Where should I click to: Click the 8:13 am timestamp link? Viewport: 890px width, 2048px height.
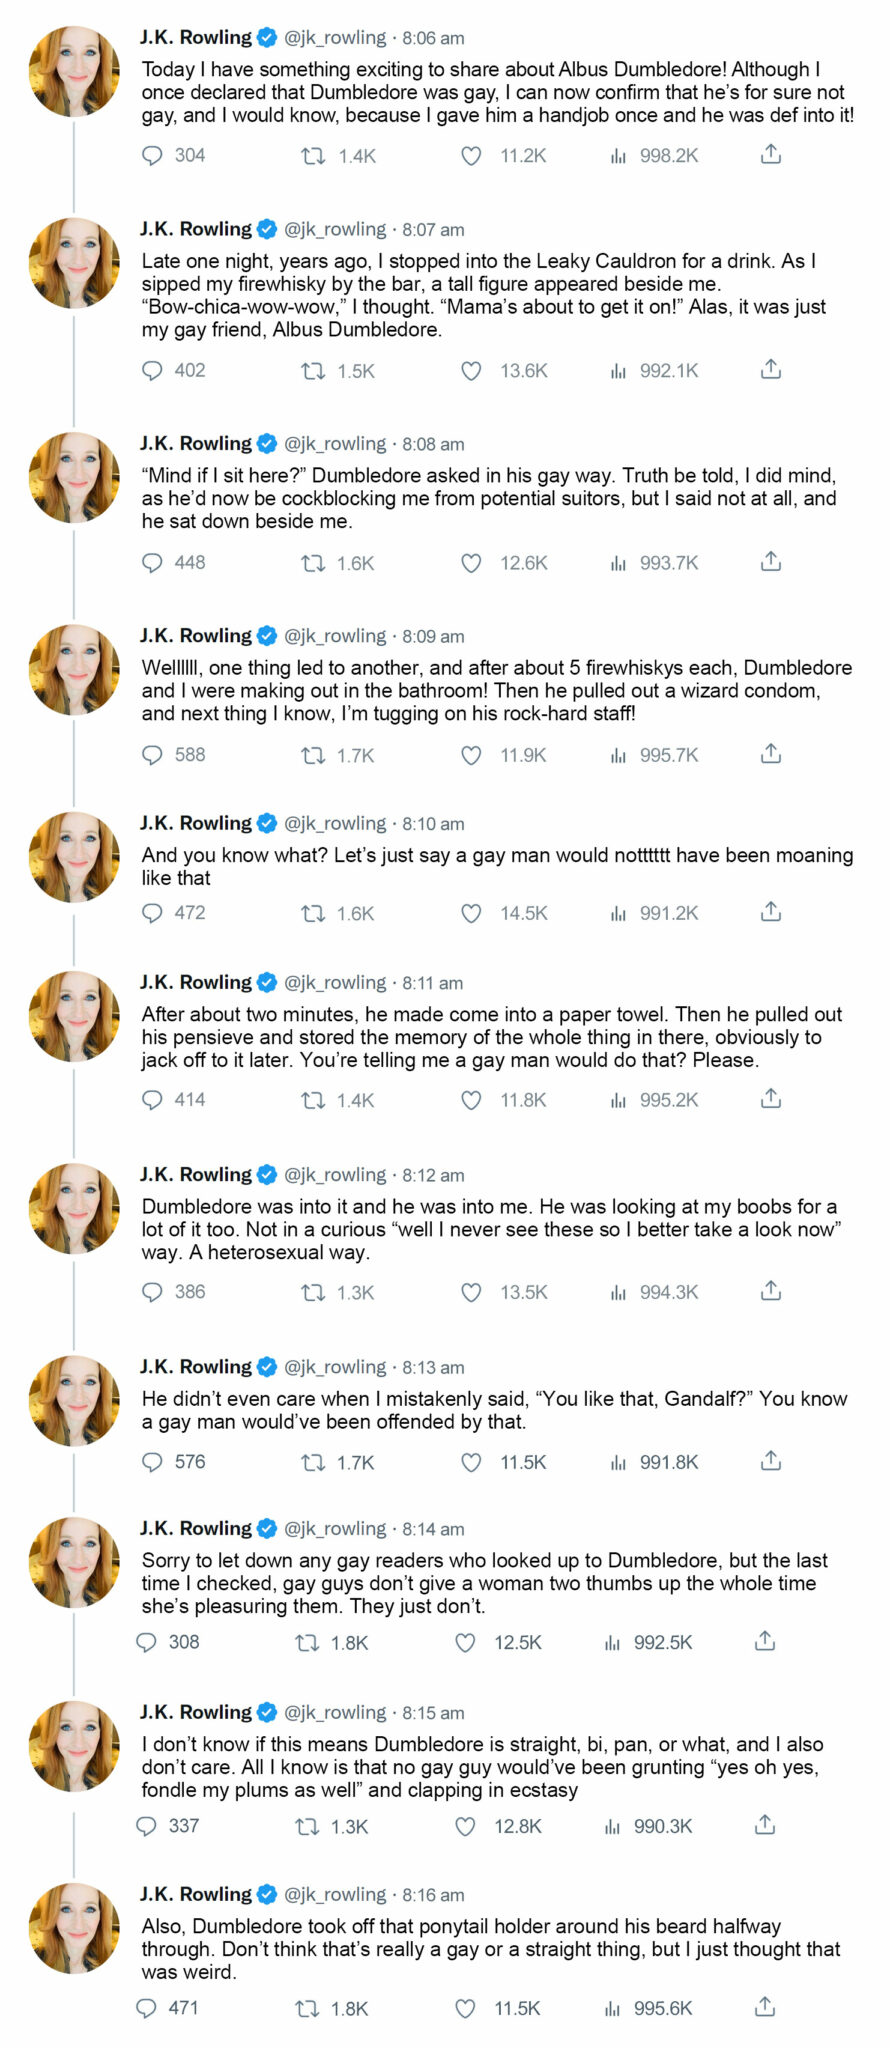click(433, 1368)
